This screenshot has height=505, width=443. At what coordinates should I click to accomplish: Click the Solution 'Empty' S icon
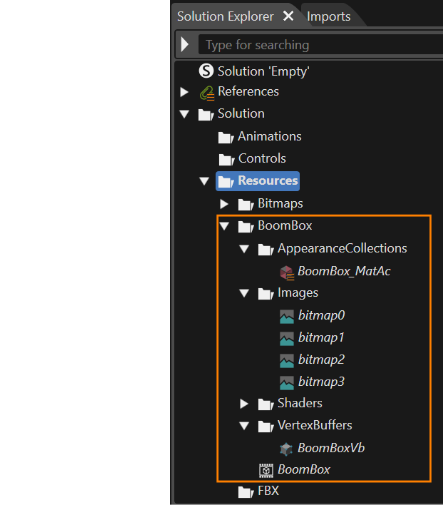click(x=206, y=71)
